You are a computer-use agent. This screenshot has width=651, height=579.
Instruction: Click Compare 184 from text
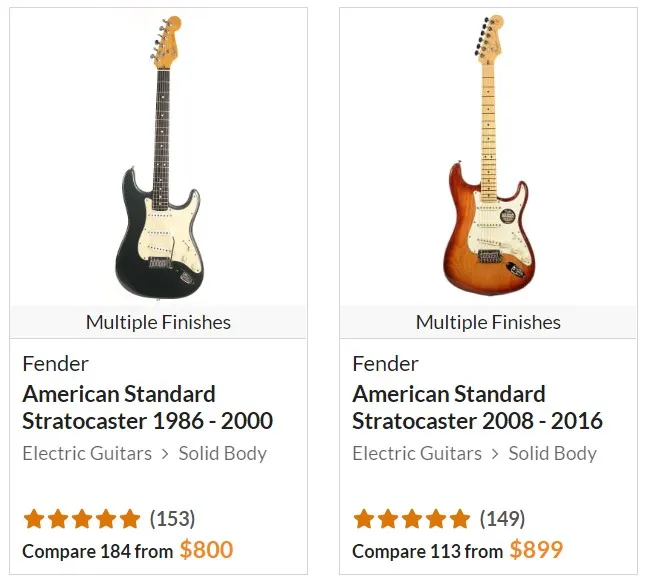point(97,551)
